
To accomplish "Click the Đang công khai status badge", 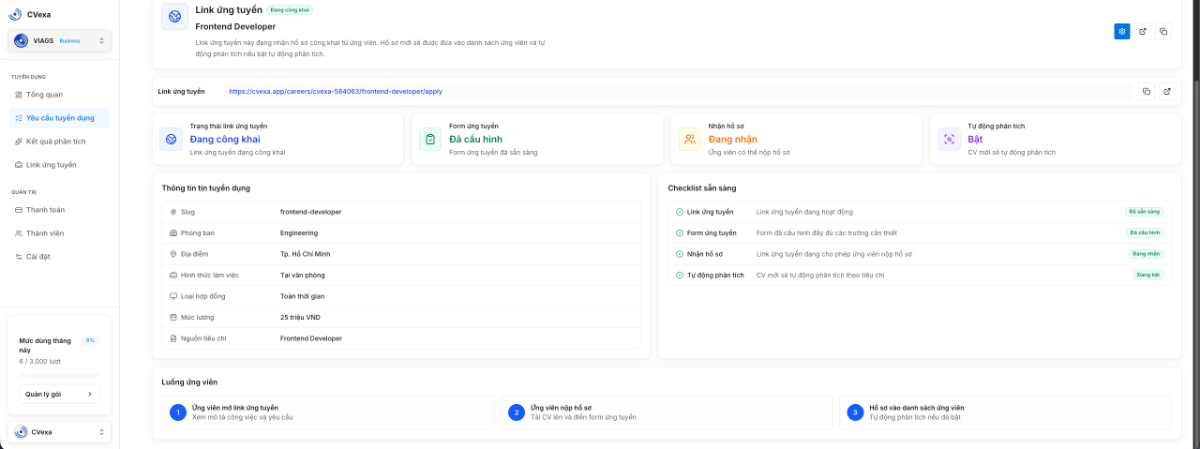I will [291, 10].
